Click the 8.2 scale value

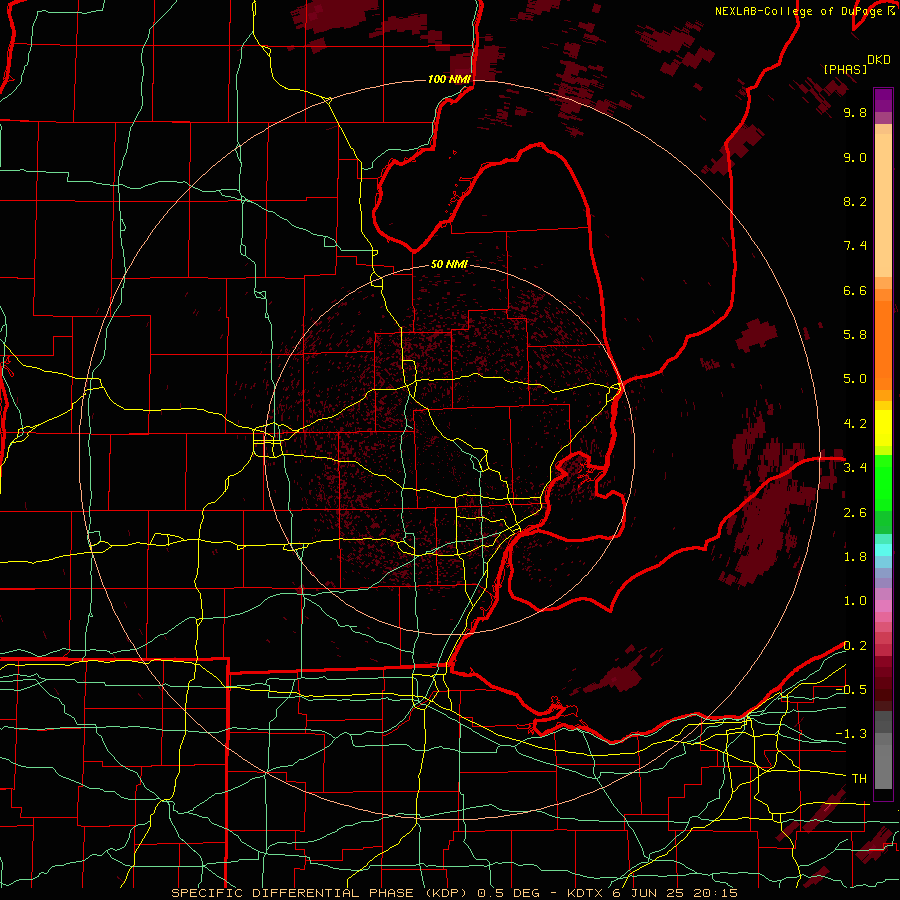[855, 202]
